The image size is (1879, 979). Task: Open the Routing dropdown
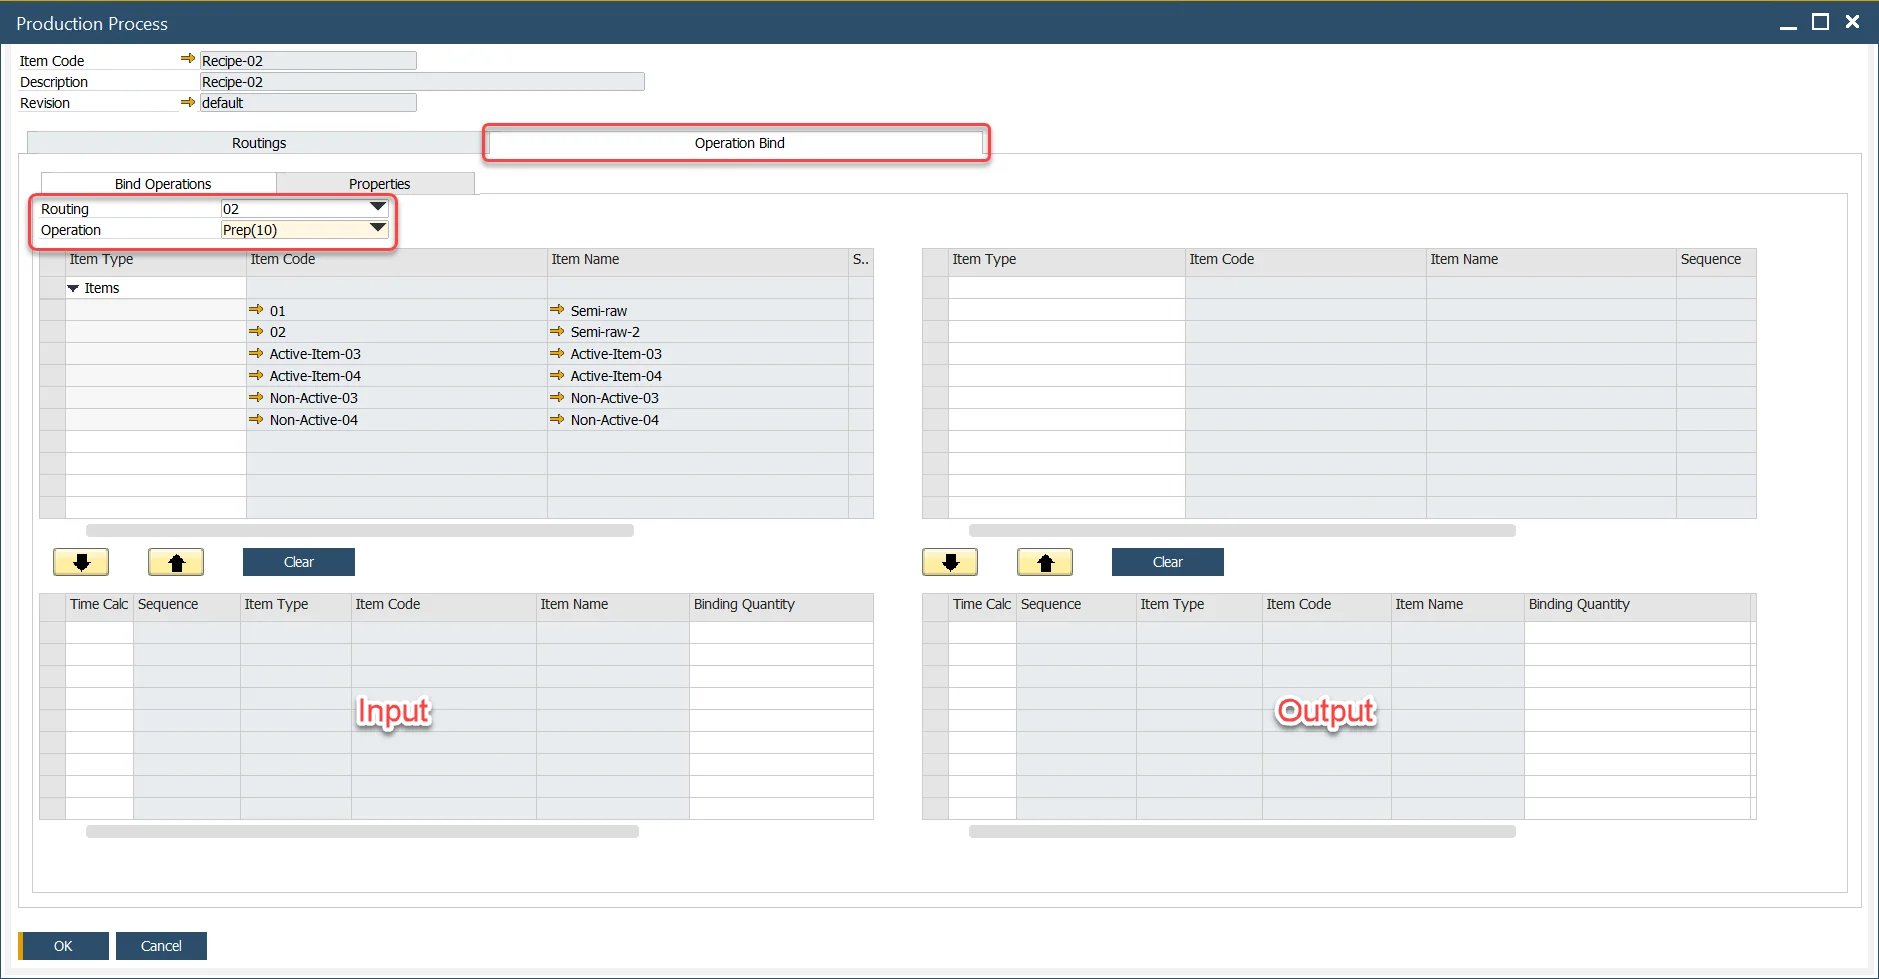click(x=377, y=208)
